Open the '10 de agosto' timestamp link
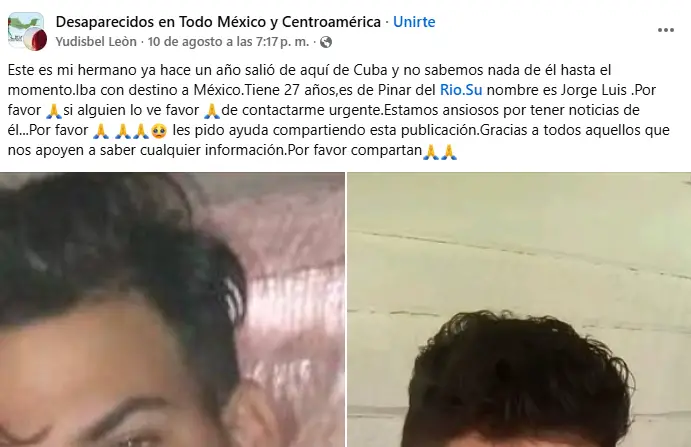The image size is (691, 447). 228,42
